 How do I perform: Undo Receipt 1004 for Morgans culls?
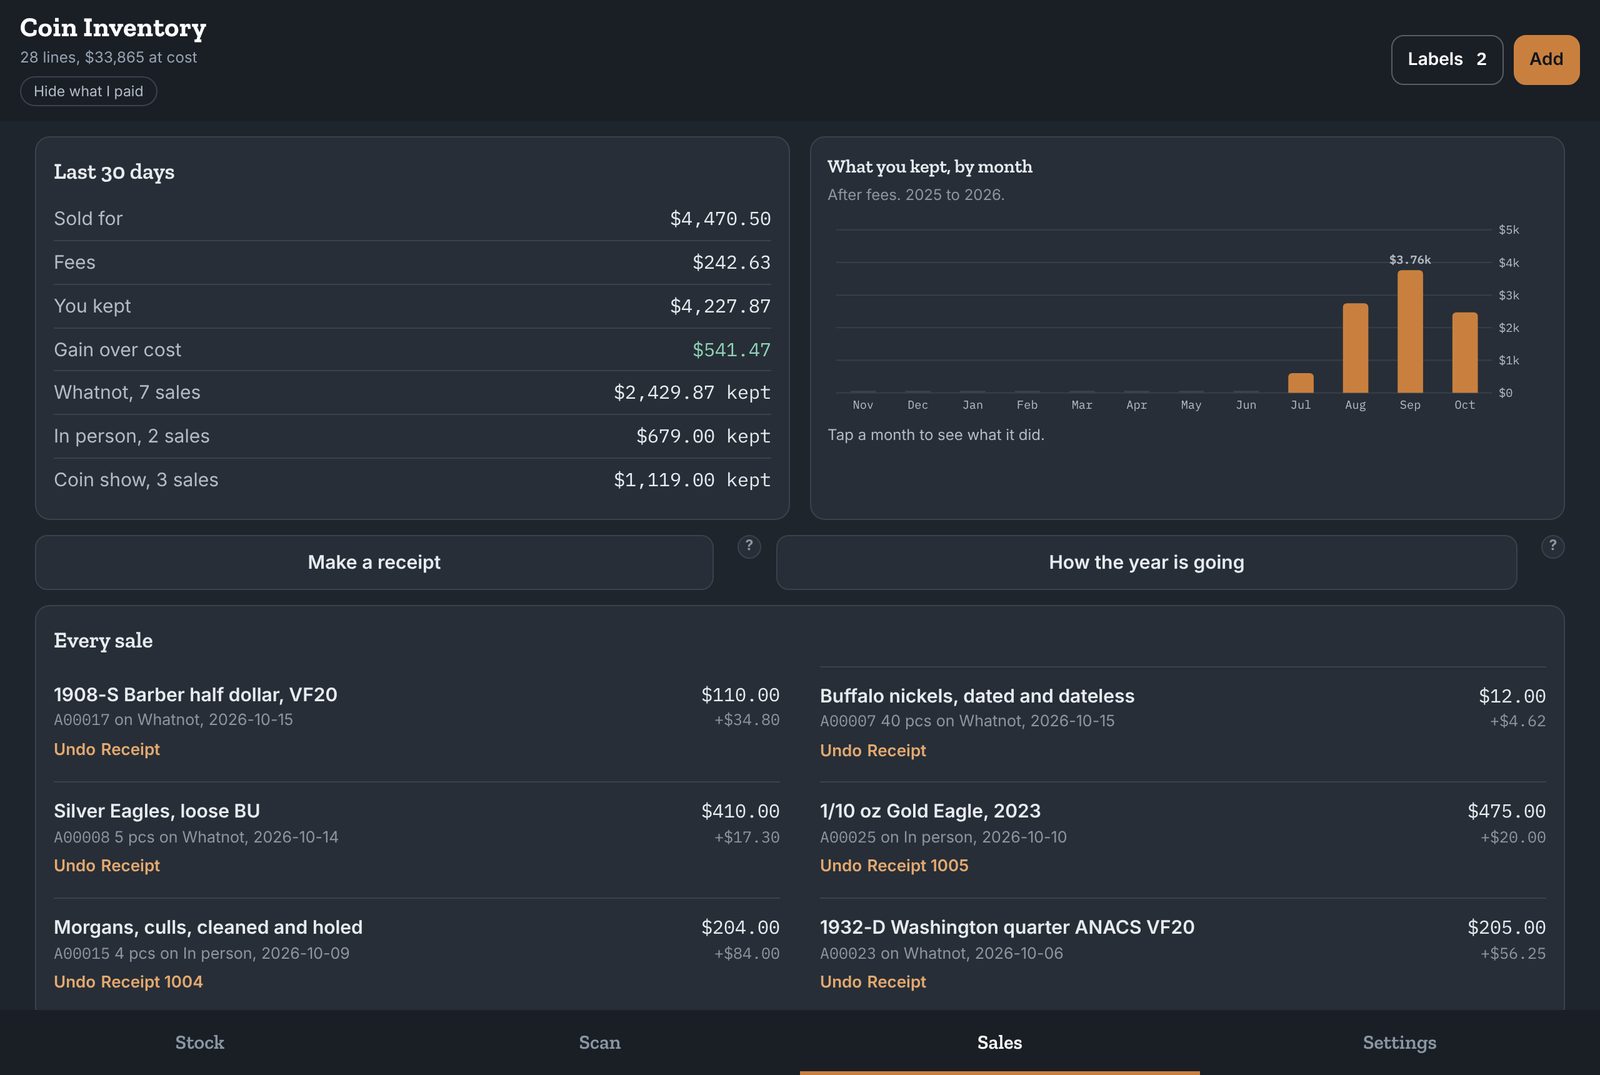pyautogui.click(x=128, y=981)
